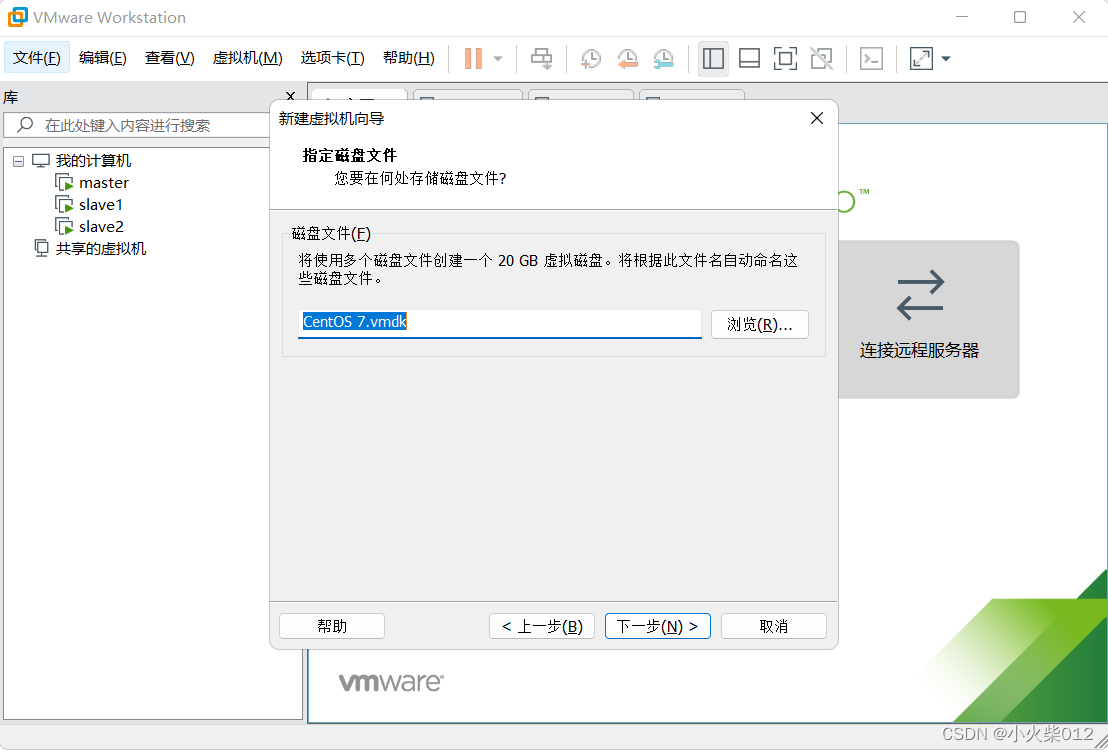Select 我的计算机 in the library tree
1108x752 pixels.
93,160
